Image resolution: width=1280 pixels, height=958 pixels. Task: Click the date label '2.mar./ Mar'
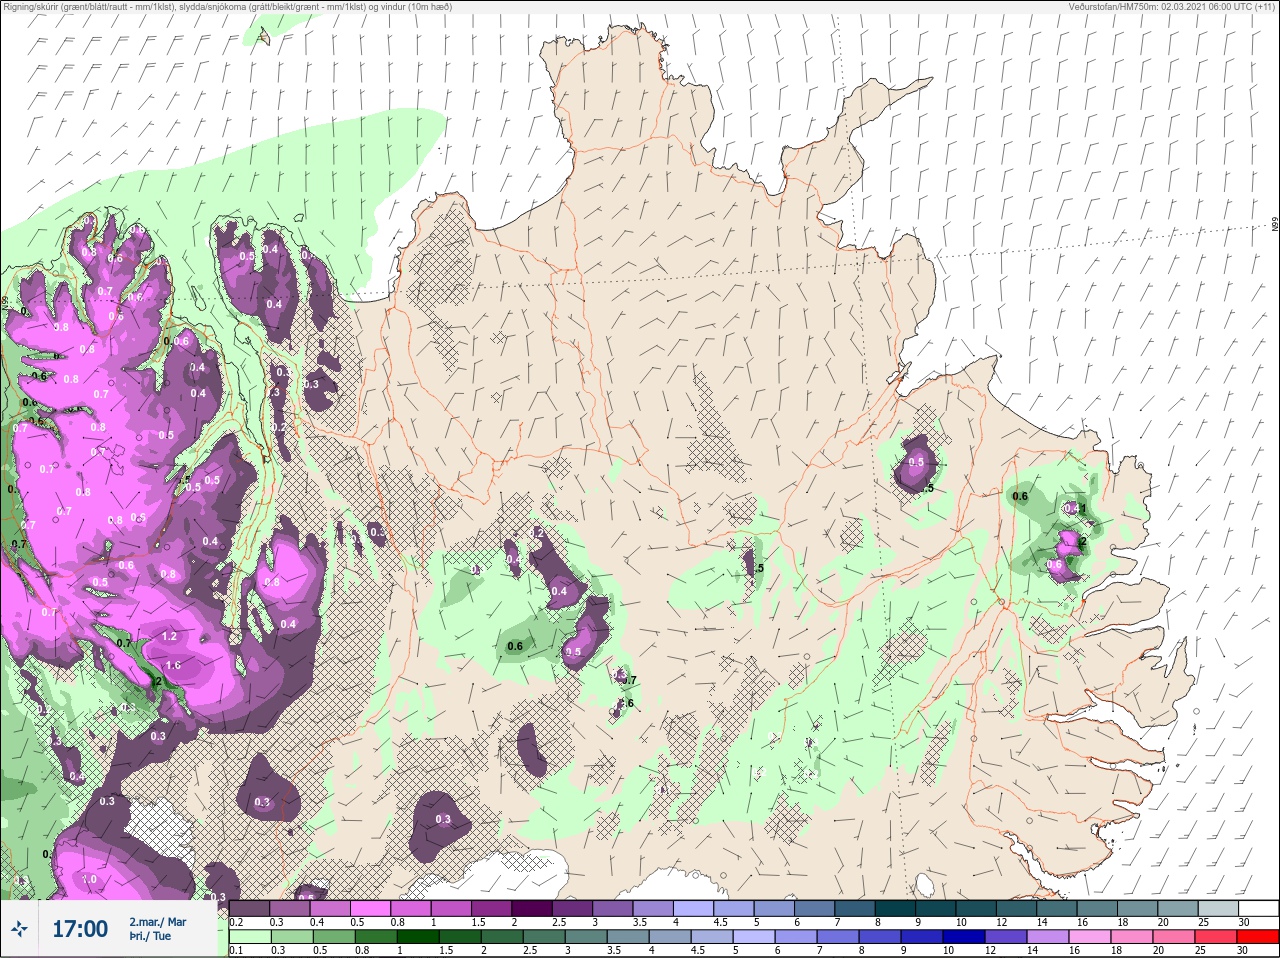(157, 921)
